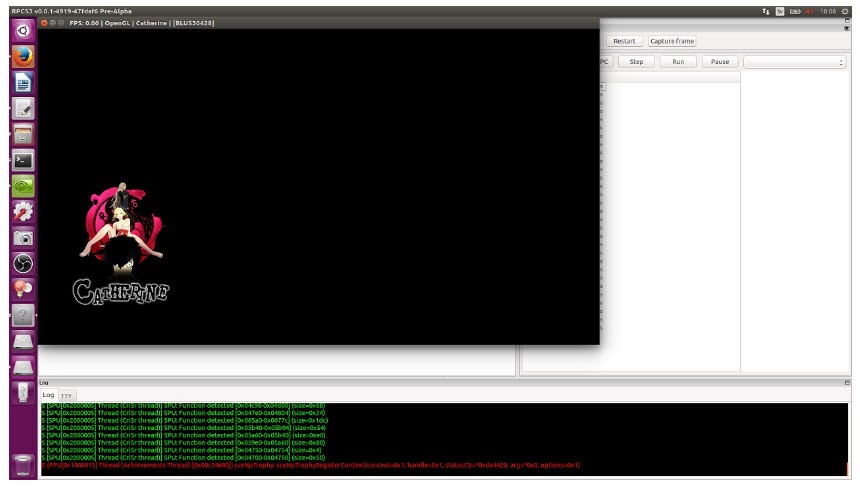Click the Run debugger button
The image size is (860, 486).
point(678,61)
